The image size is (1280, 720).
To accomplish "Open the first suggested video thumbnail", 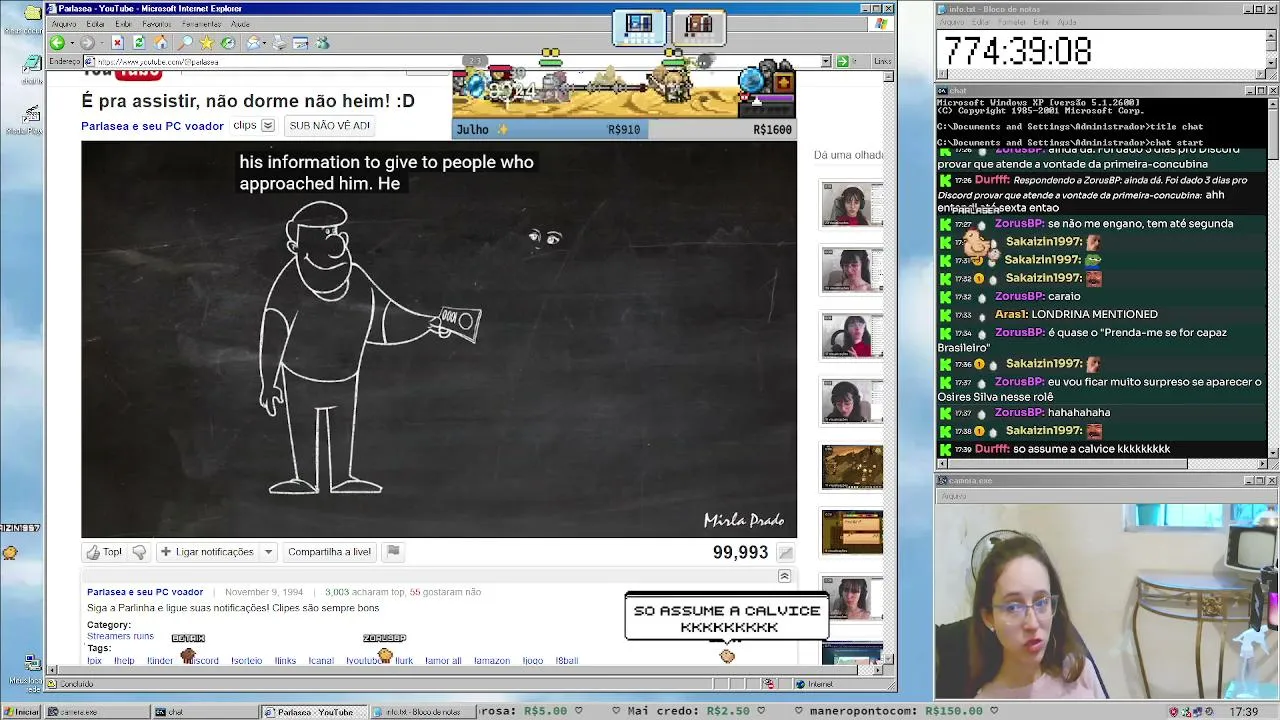I will click(x=852, y=205).
